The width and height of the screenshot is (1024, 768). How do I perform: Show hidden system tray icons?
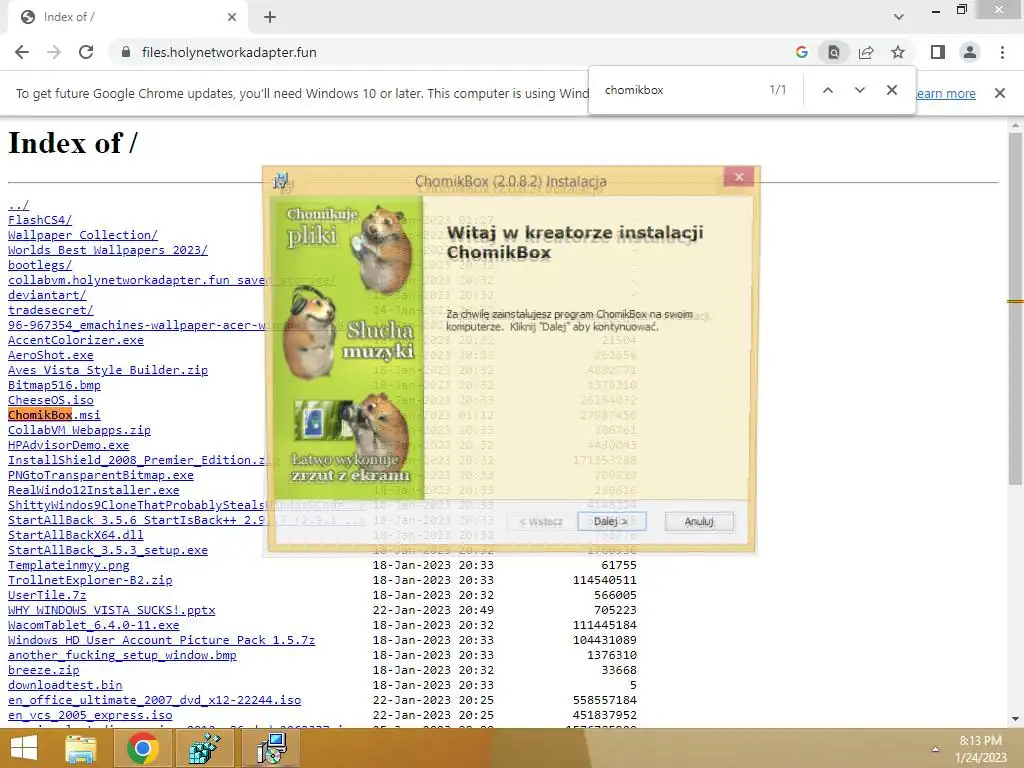[935, 749]
